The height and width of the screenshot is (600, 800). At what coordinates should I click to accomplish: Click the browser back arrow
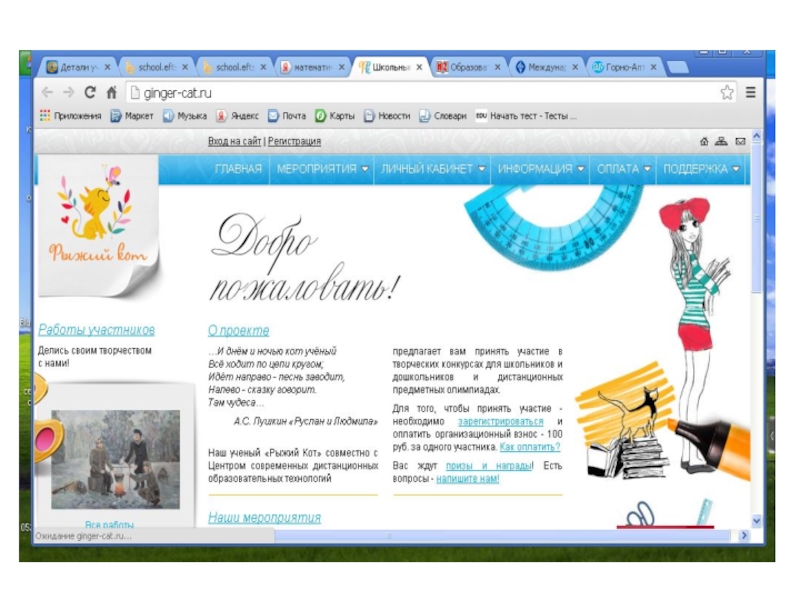pos(47,92)
